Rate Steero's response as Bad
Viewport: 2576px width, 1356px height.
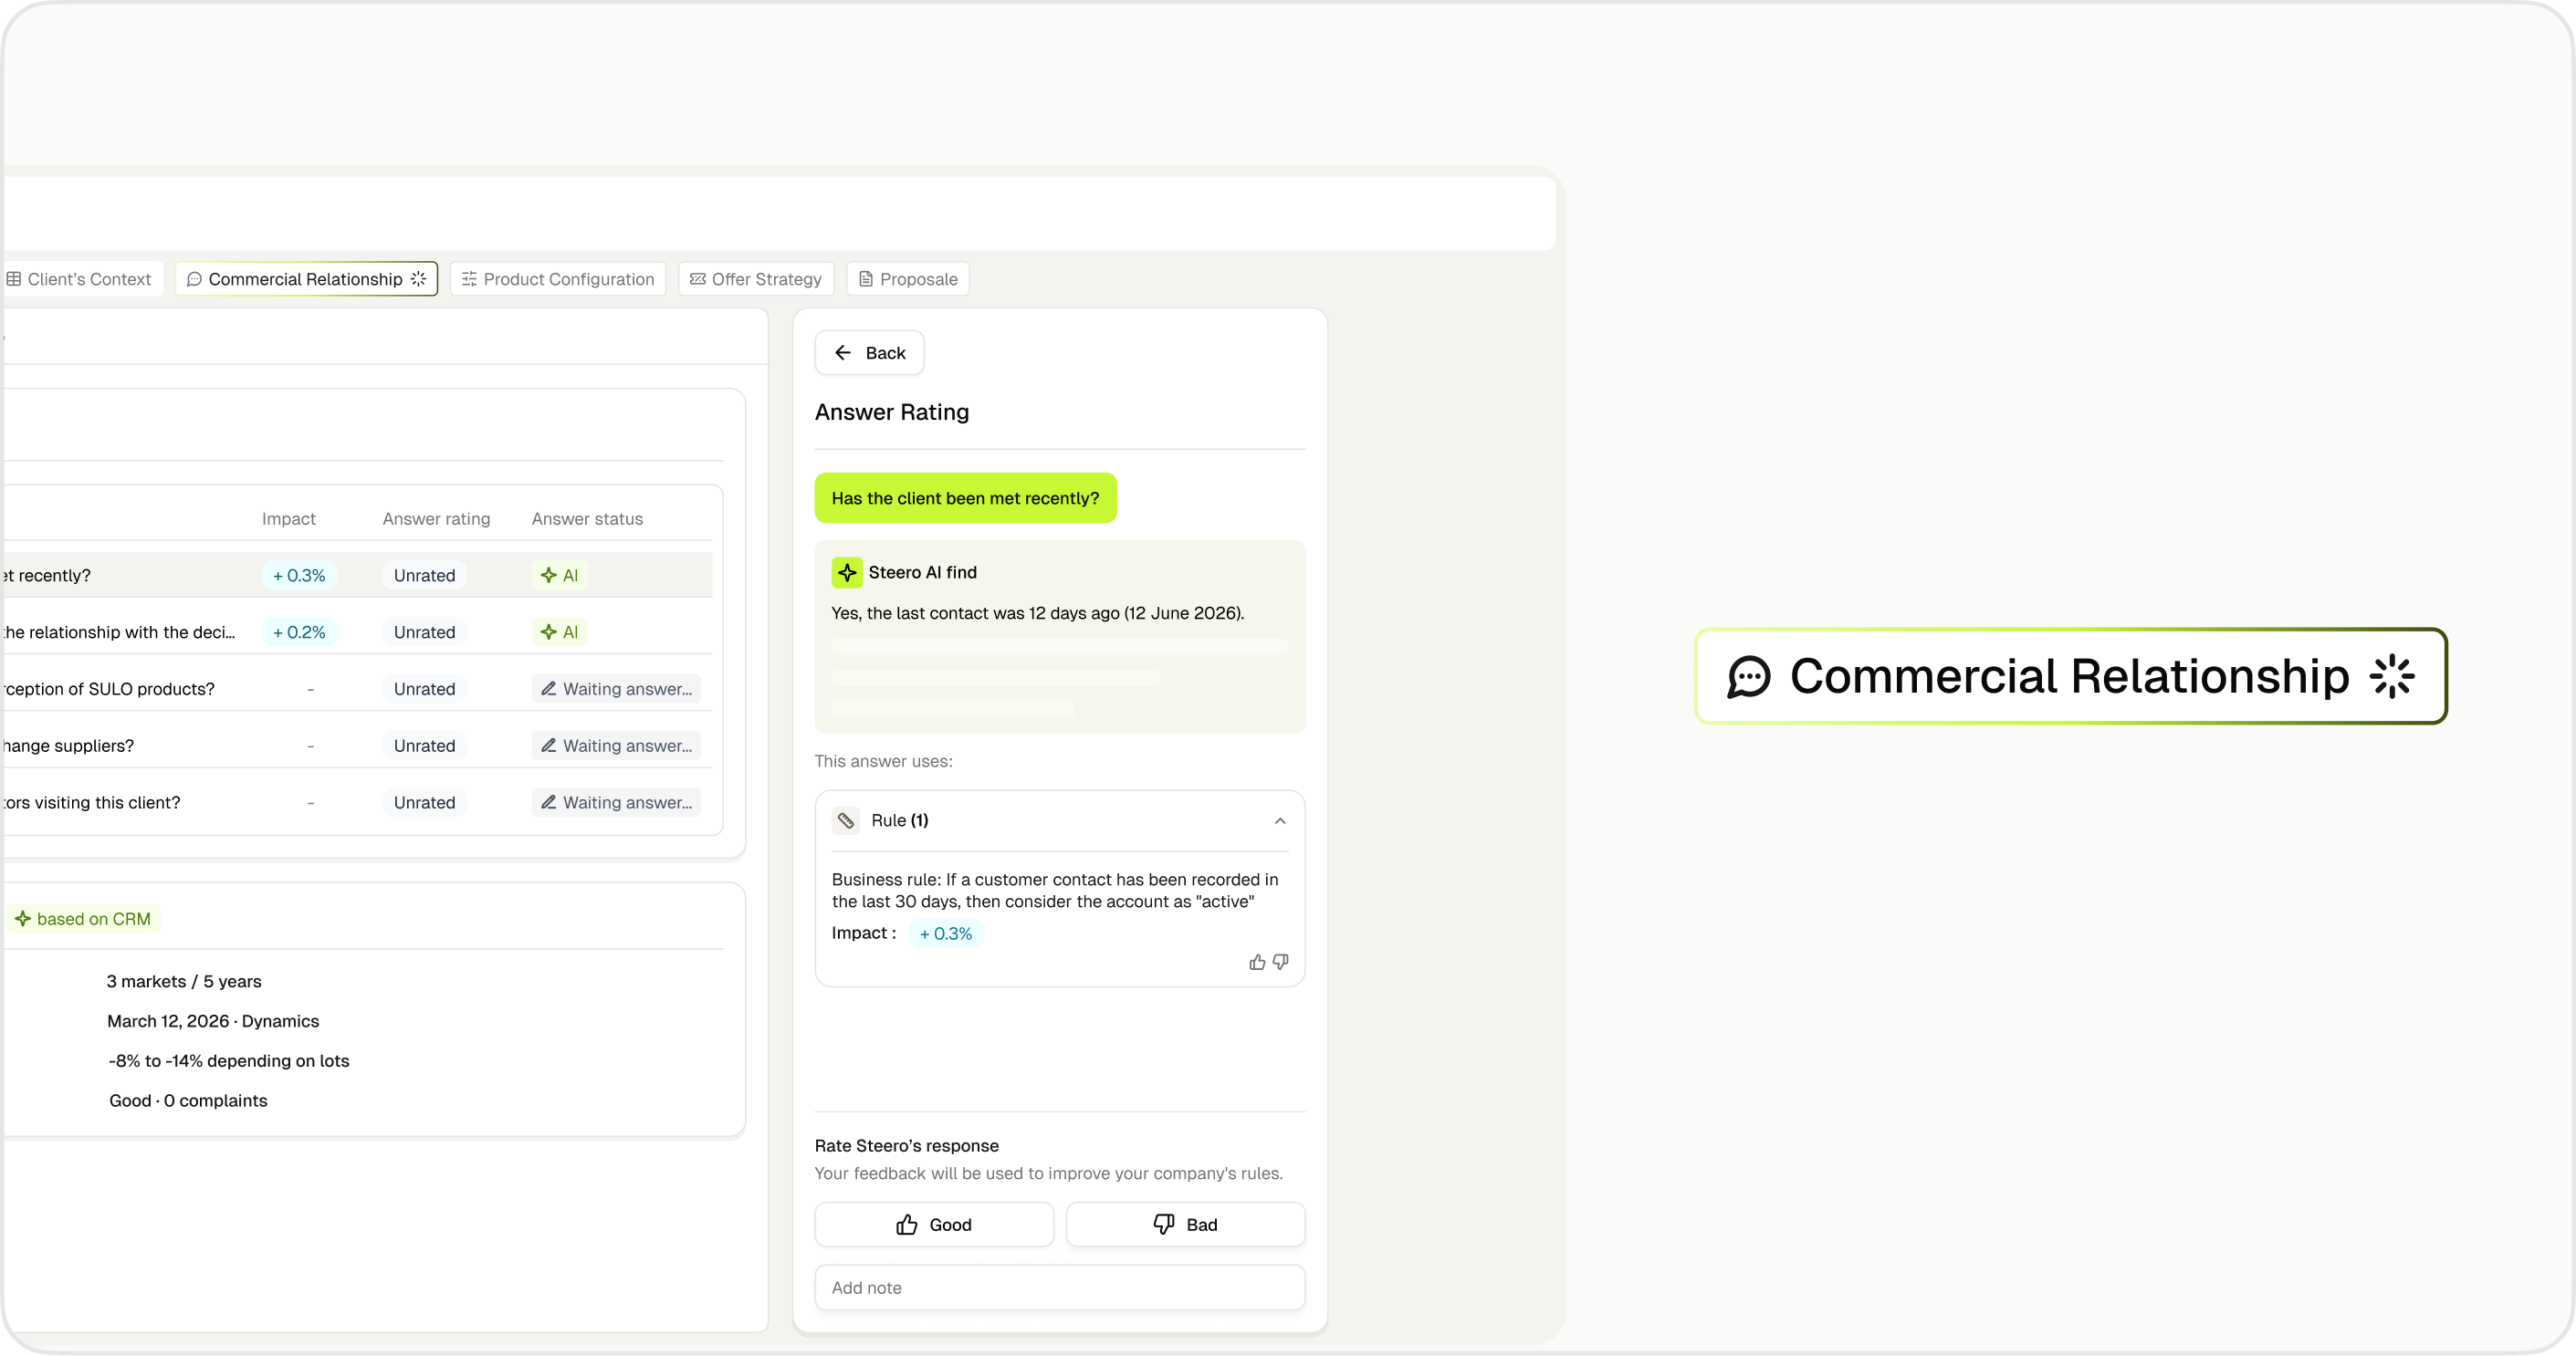1185,1225
